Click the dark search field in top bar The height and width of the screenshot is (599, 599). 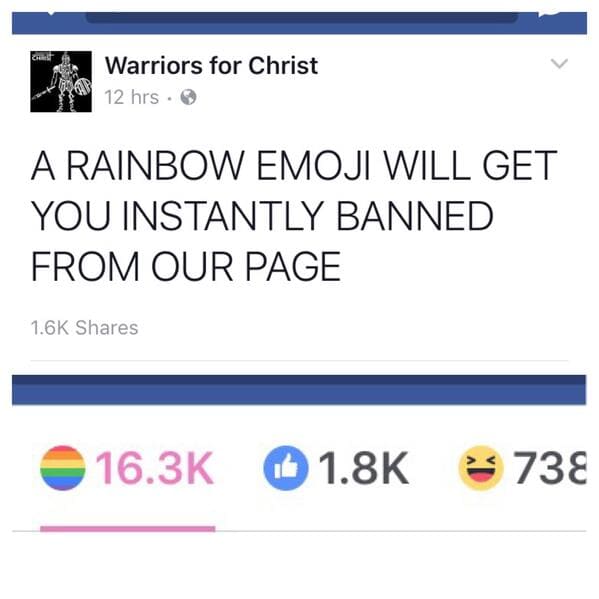click(302, 17)
